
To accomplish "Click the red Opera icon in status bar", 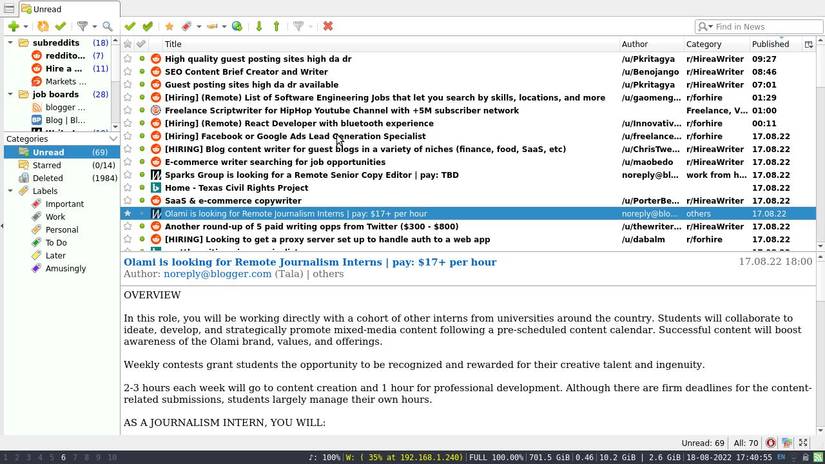I will point(771,443).
